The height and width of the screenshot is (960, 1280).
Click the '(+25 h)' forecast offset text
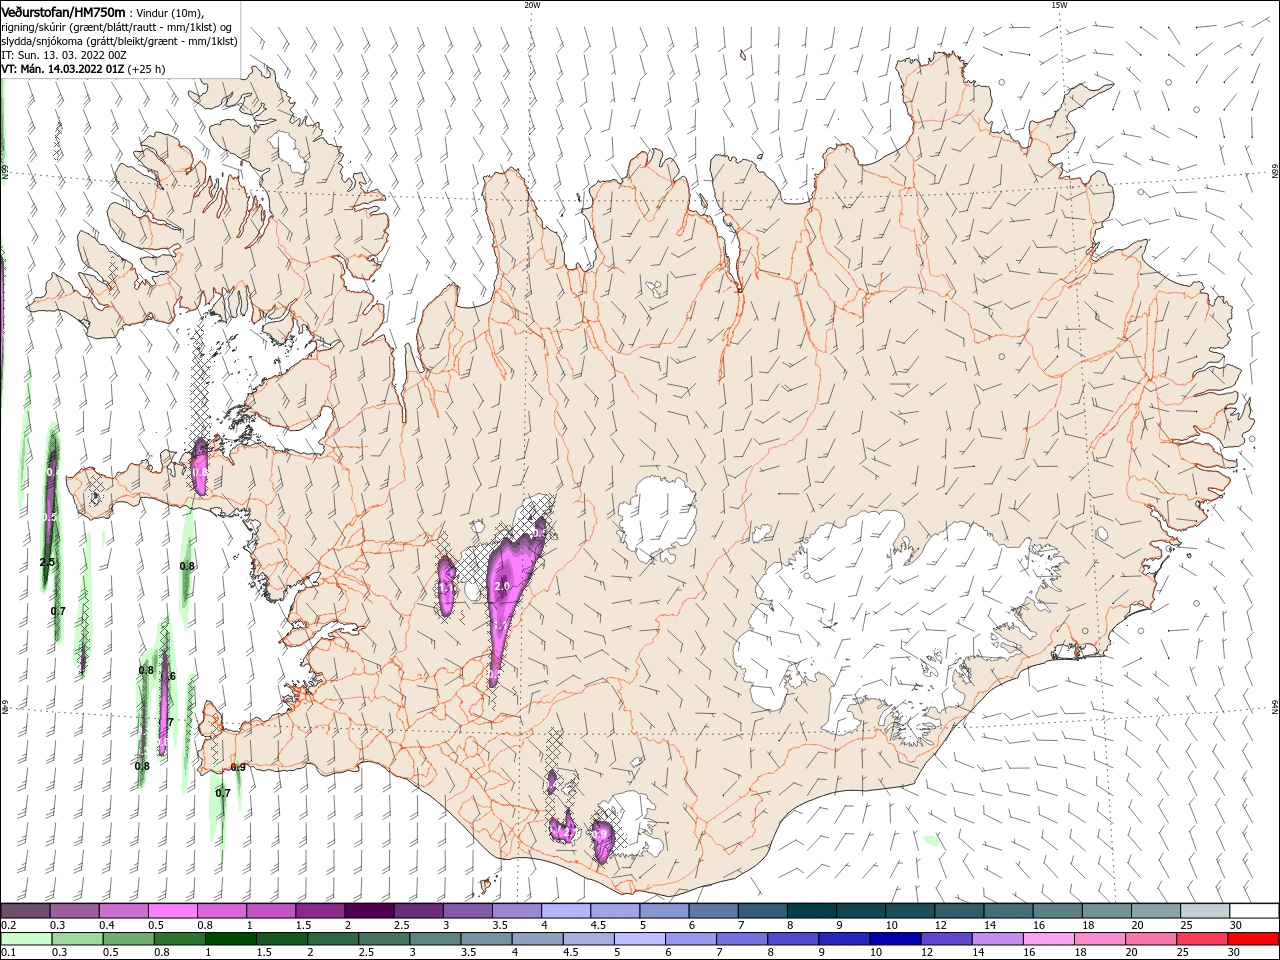pos(146,69)
